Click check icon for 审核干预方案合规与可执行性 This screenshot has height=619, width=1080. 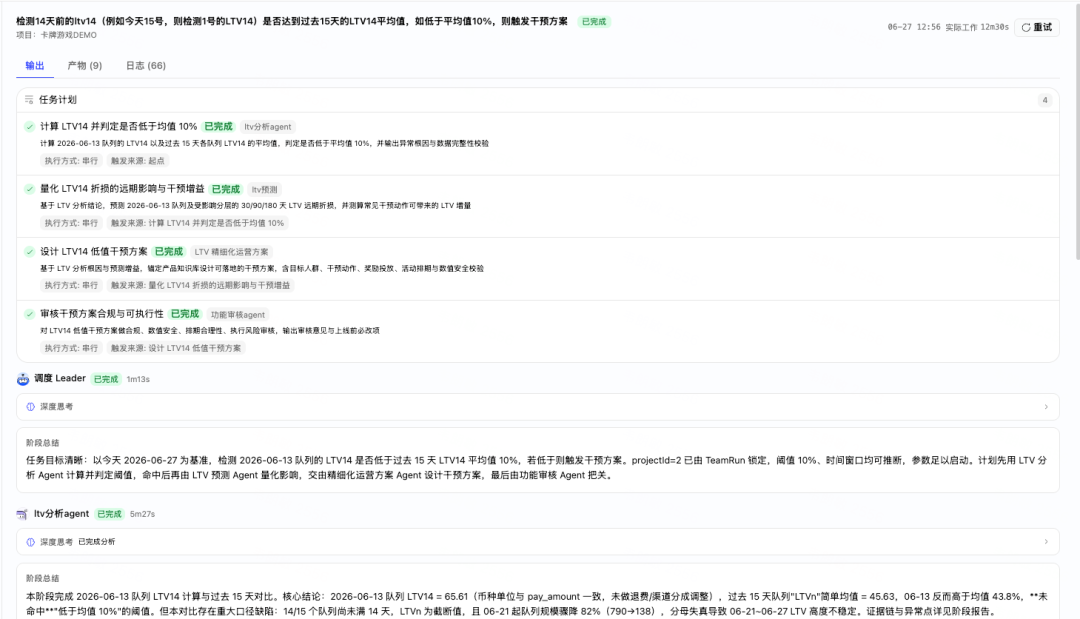tap(30, 314)
